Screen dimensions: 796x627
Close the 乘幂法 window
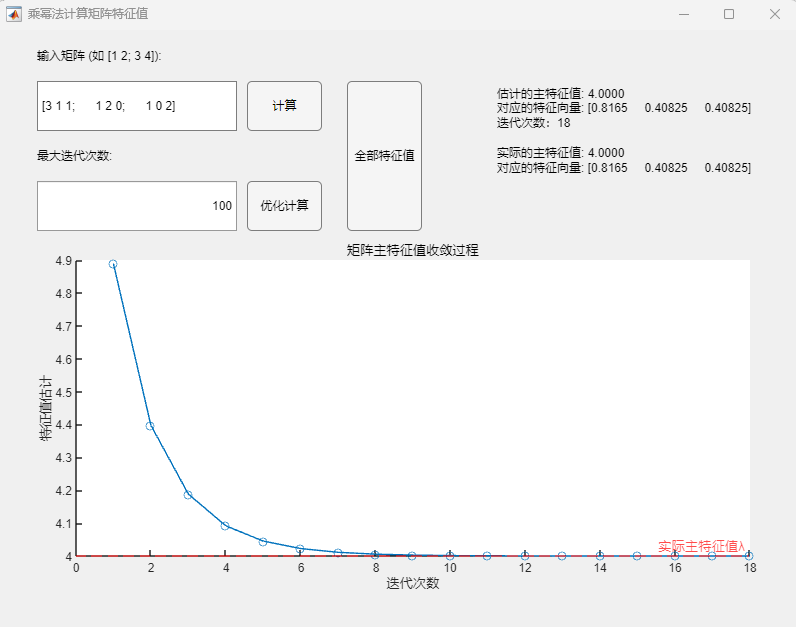point(774,14)
